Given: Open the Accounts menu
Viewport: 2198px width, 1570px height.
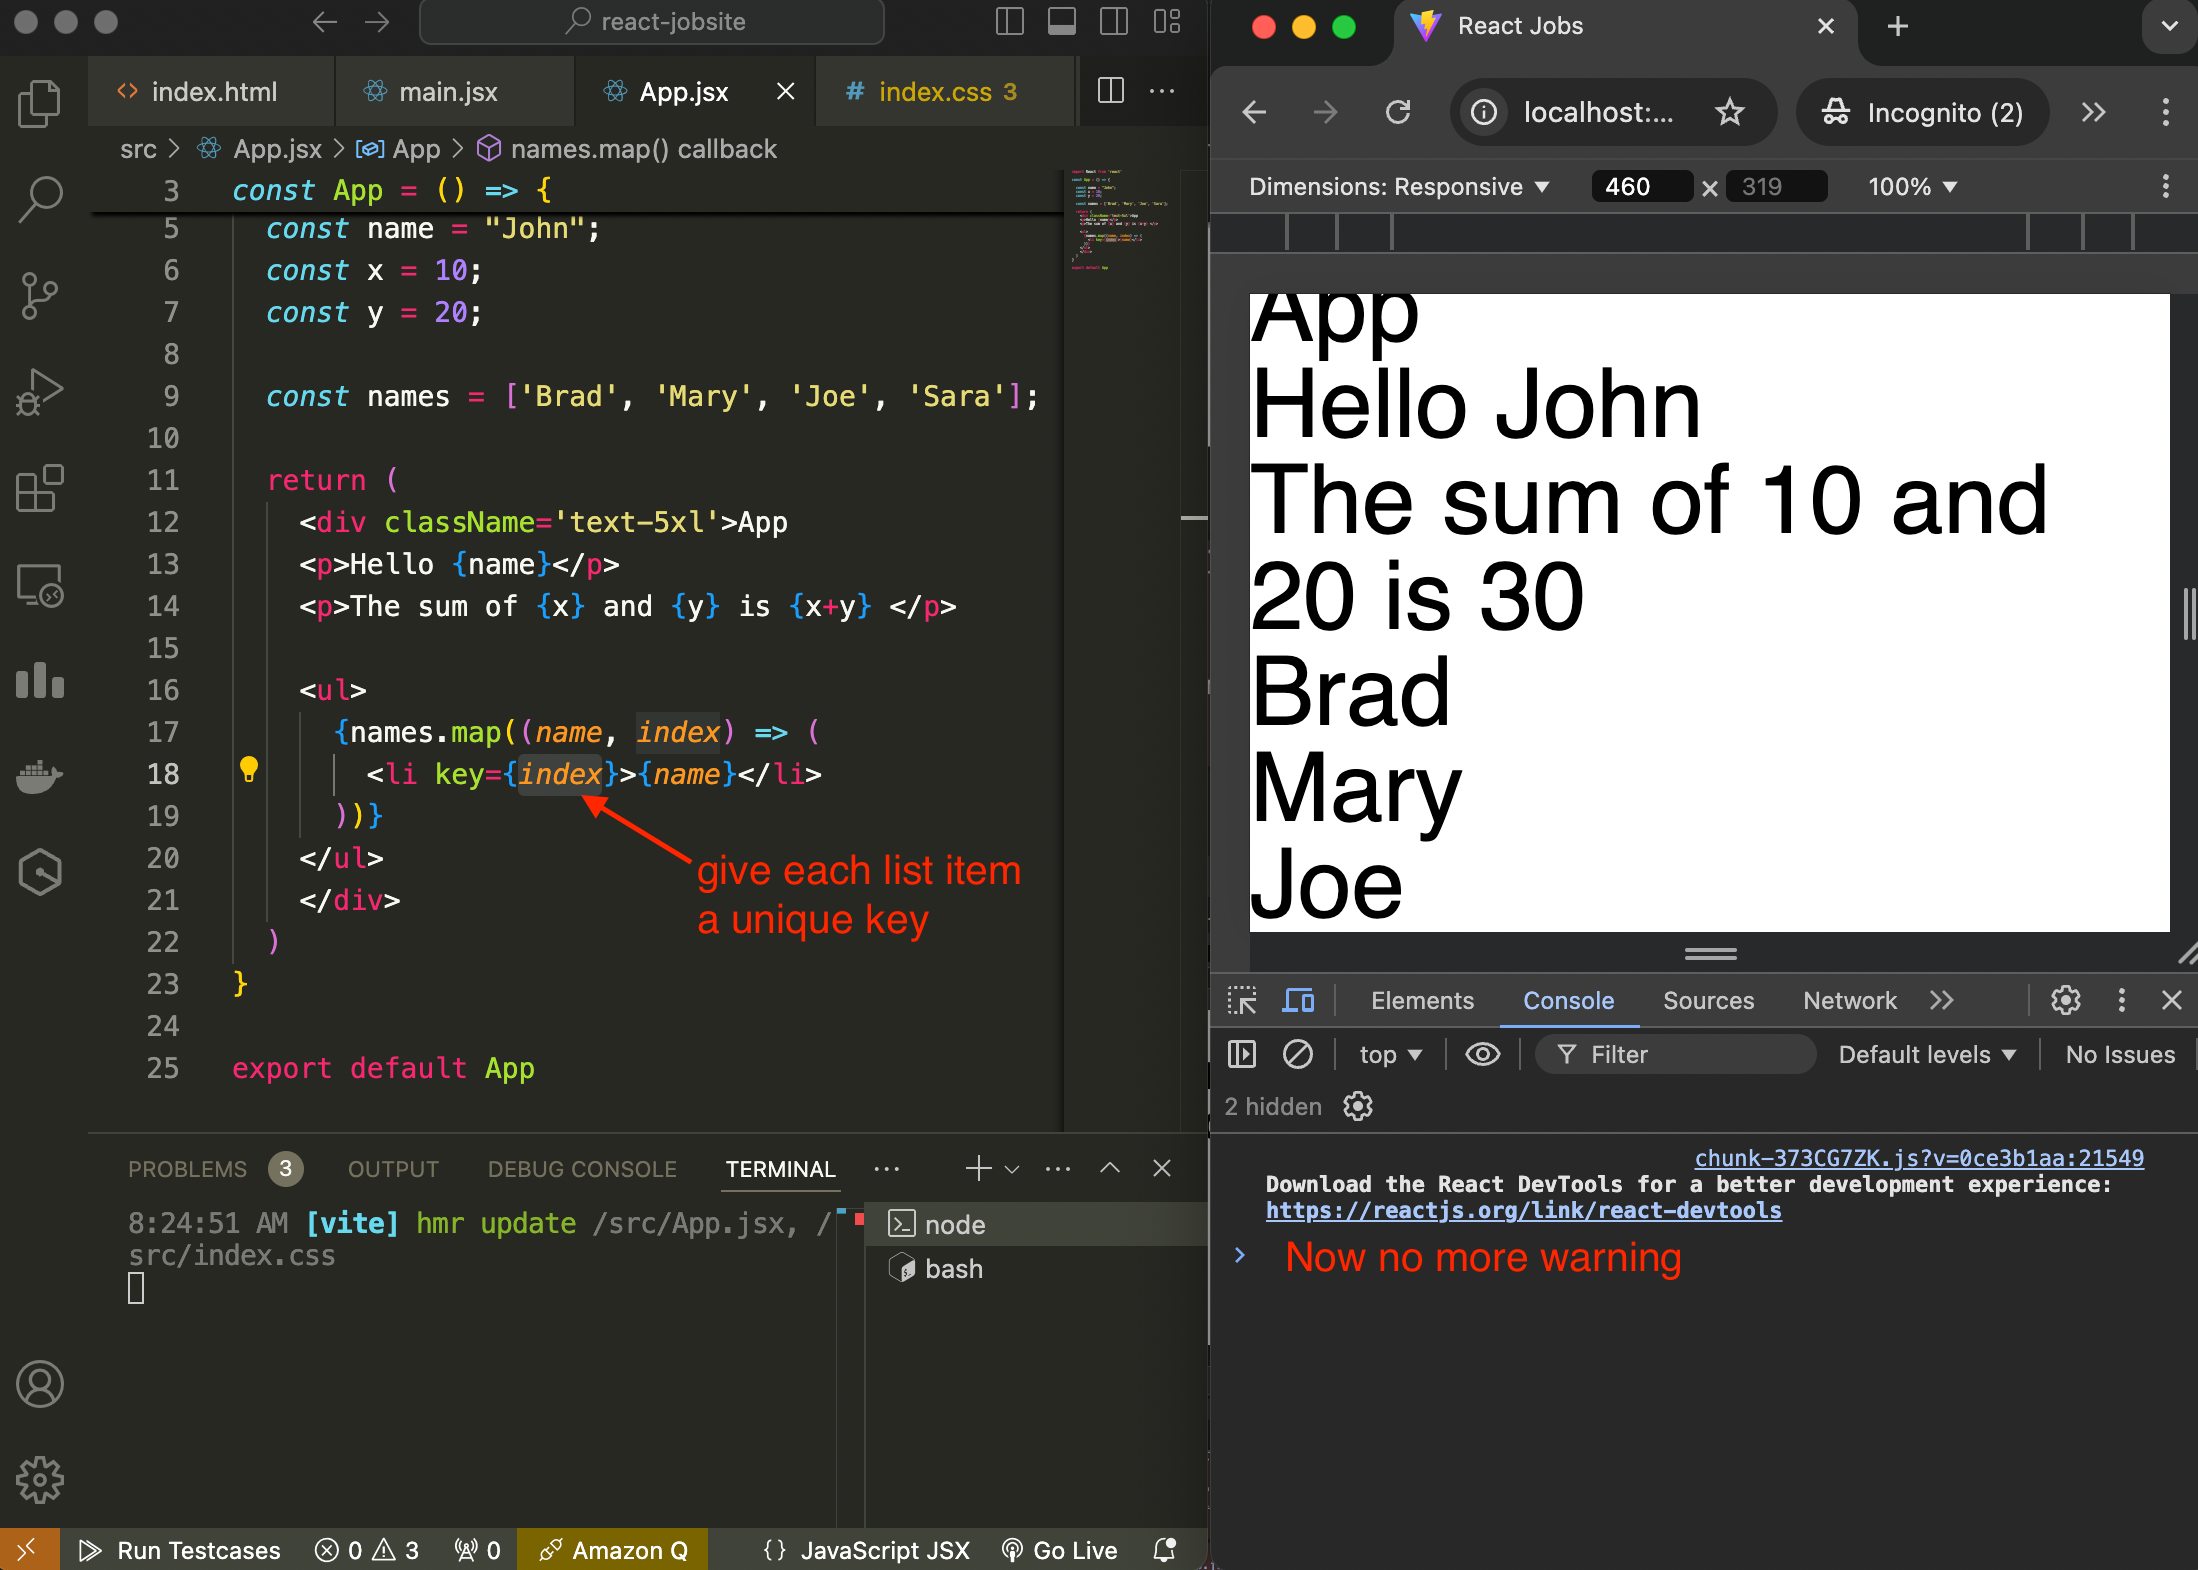Looking at the screenshot, I should [40, 1384].
